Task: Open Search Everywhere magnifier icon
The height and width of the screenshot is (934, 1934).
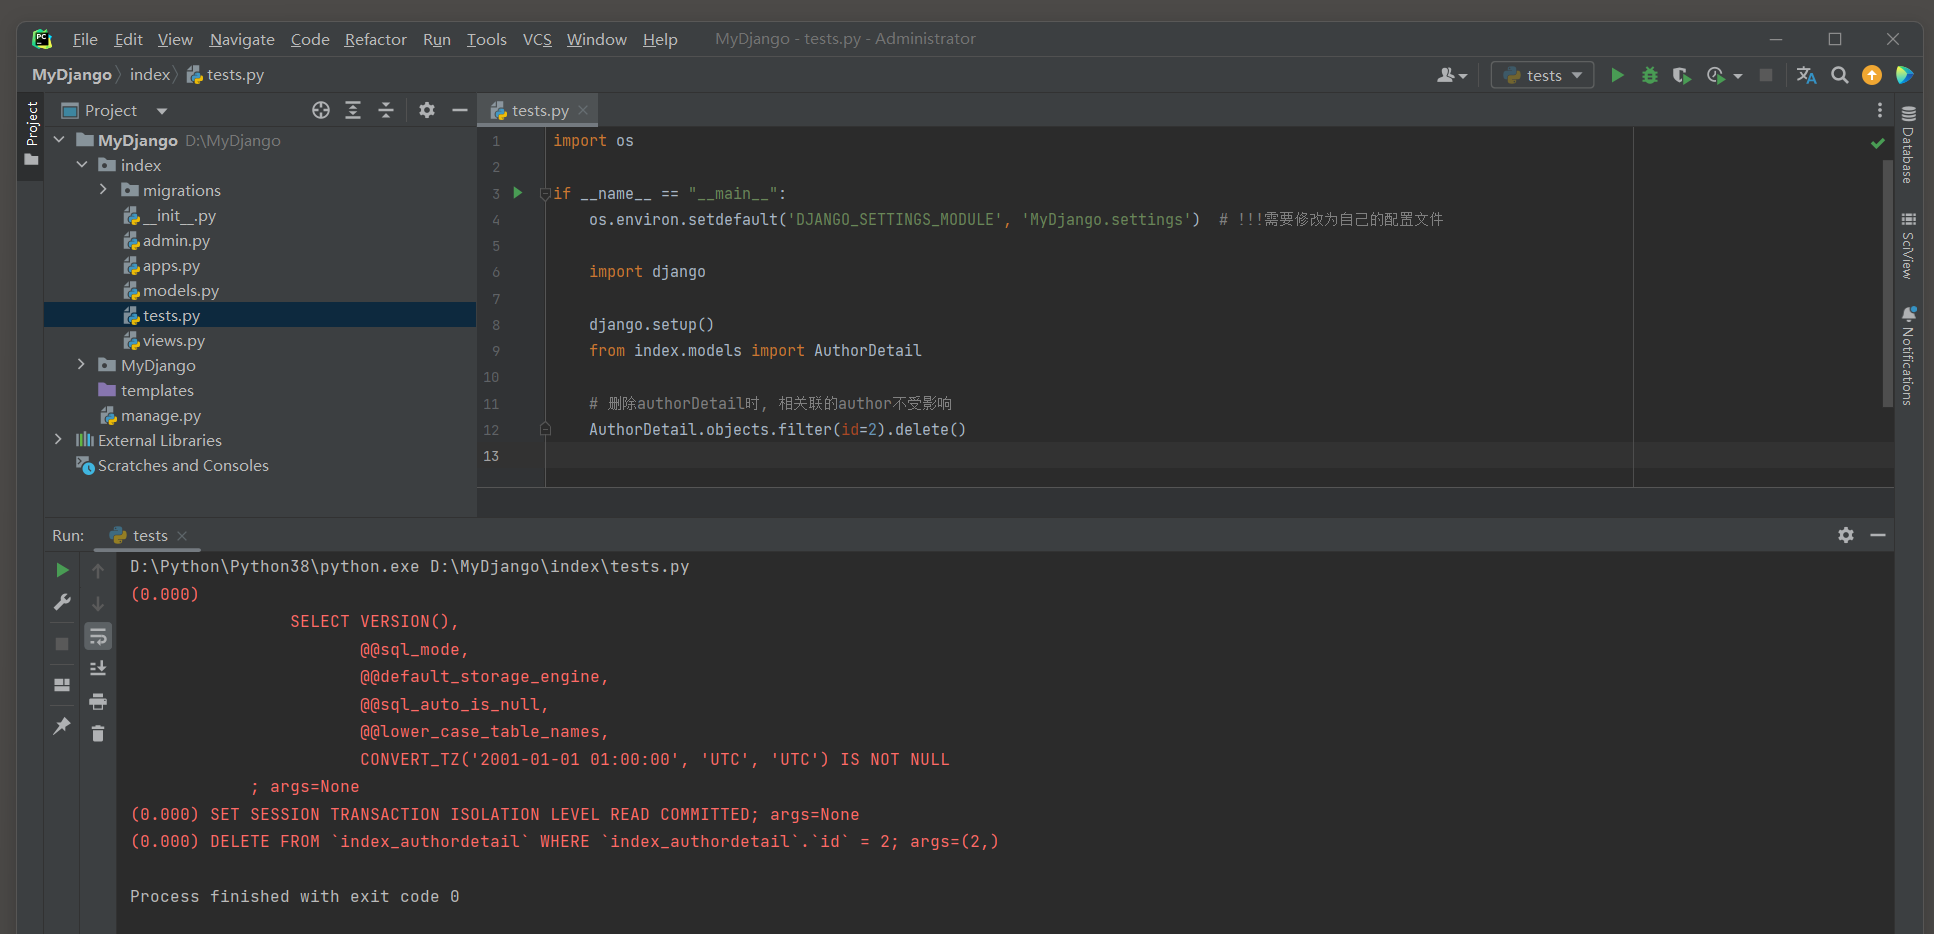Action: click(x=1839, y=75)
